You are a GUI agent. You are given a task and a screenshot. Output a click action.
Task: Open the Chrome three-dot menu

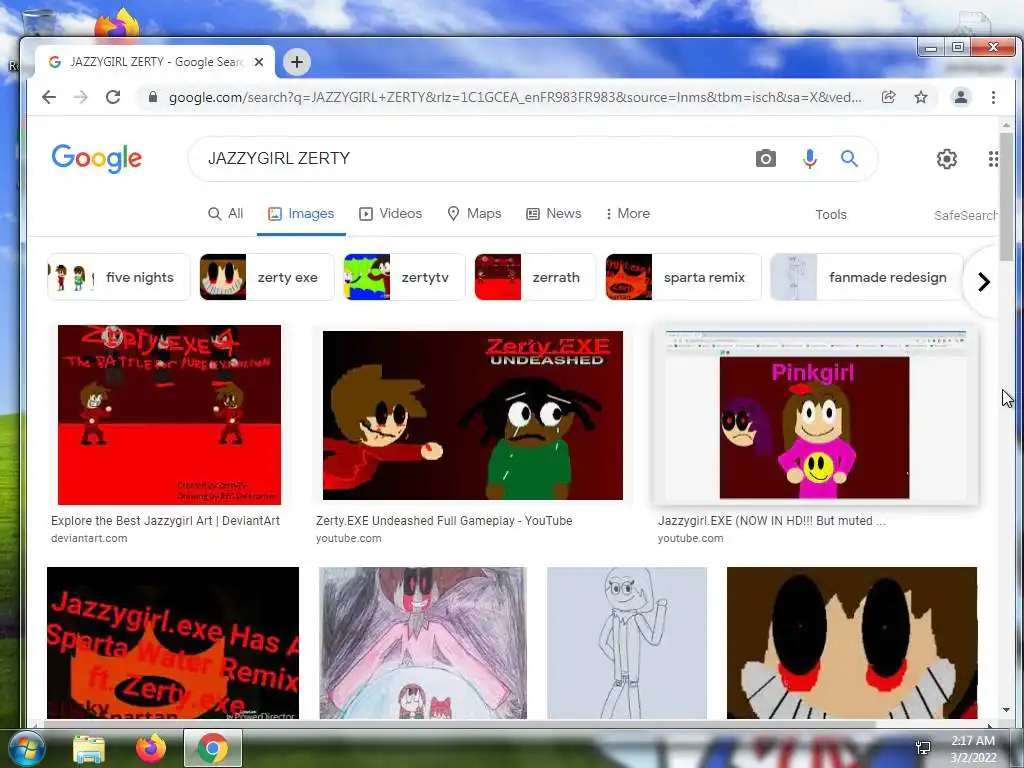click(993, 97)
